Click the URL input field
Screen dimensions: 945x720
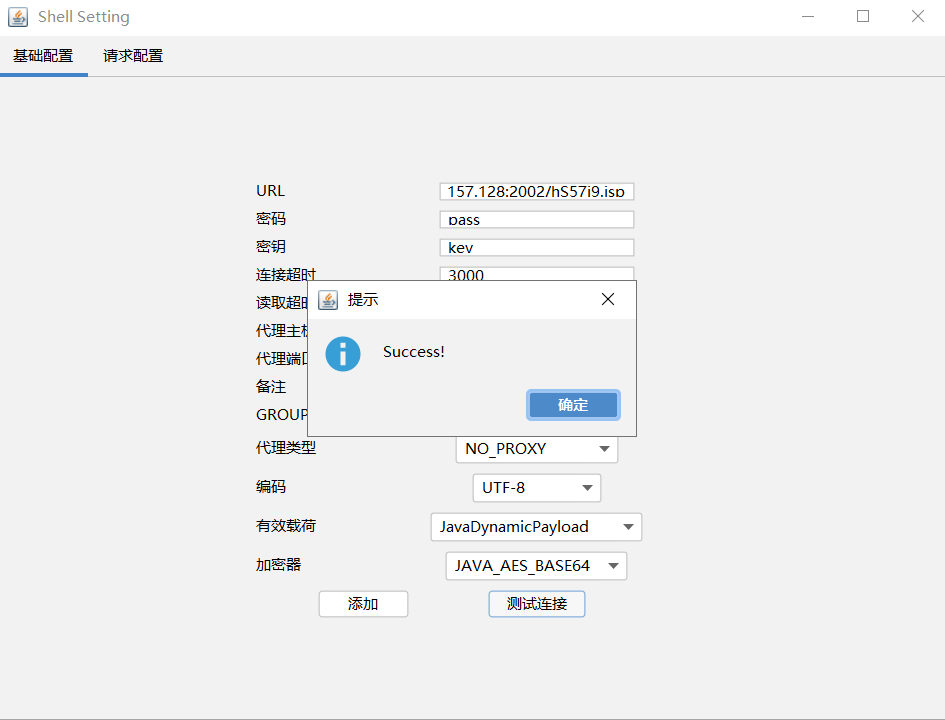536,192
